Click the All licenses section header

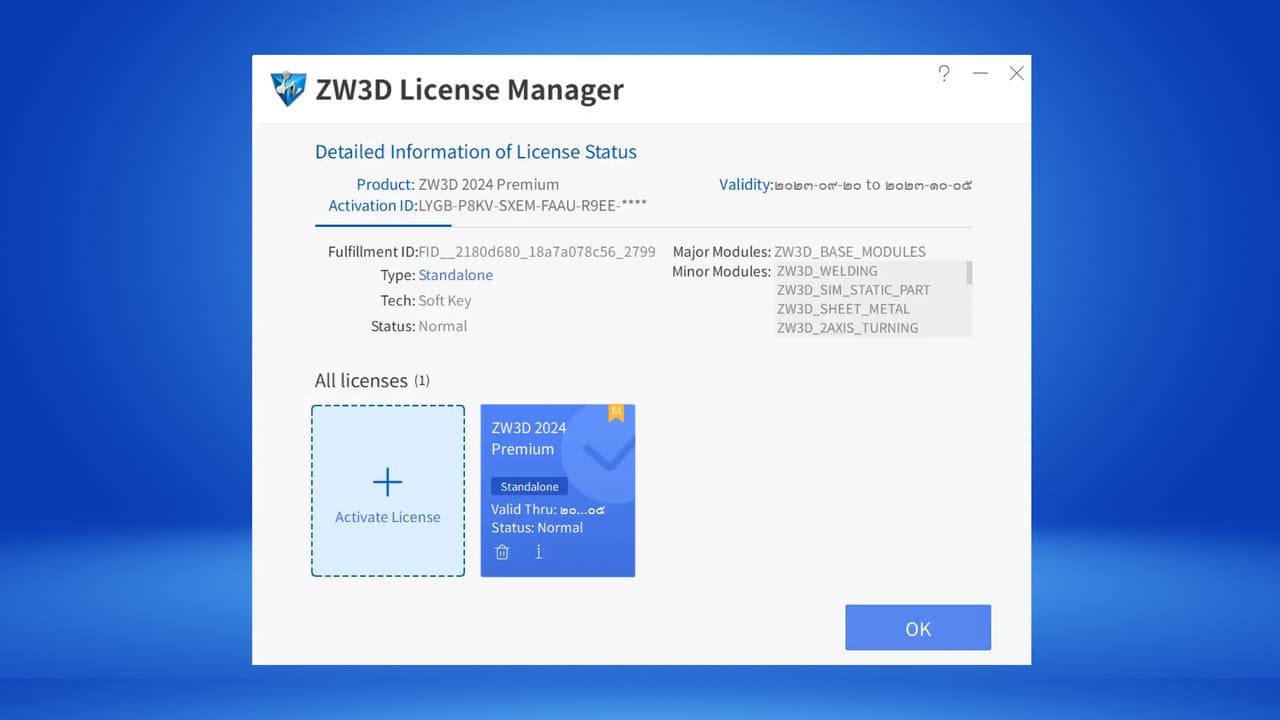pos(360,380)
